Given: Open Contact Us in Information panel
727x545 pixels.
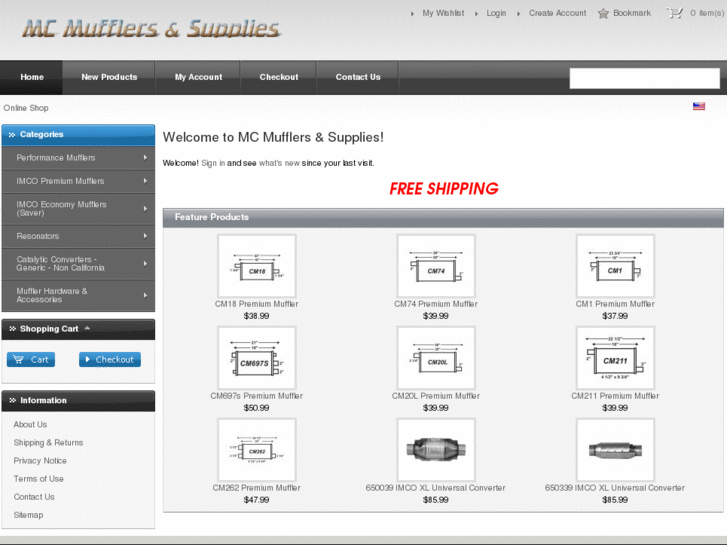Looking at the screenshot, I should click(34, 497).
